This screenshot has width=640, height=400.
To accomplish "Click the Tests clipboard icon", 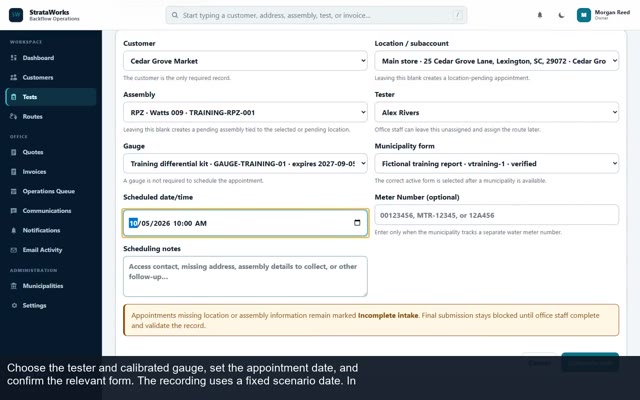I will [x=13, y=97].
